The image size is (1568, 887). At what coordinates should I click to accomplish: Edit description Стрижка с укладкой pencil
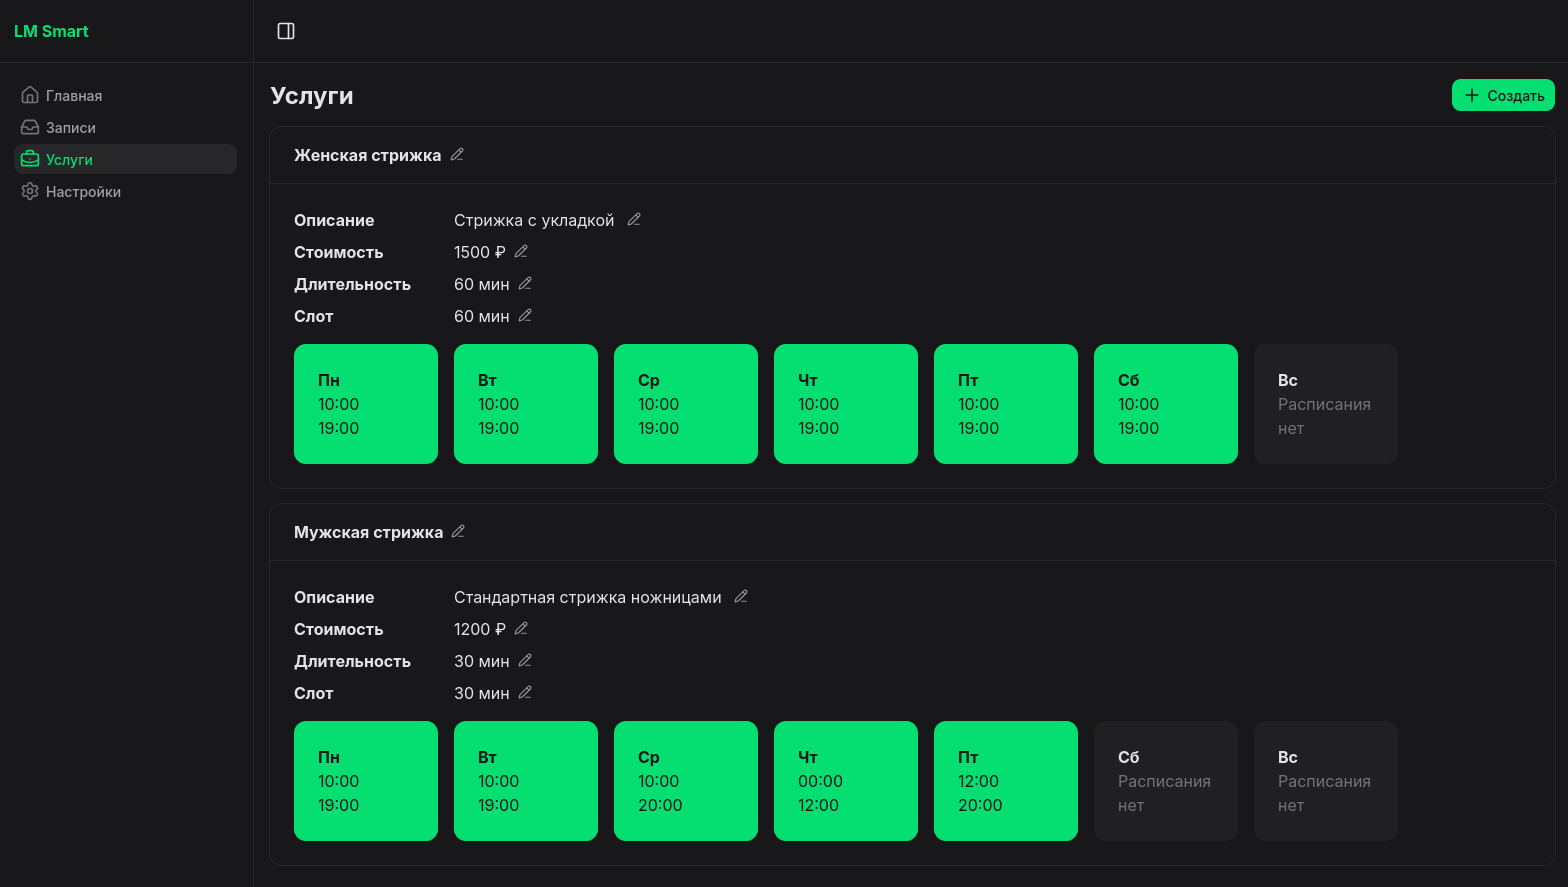634,219
